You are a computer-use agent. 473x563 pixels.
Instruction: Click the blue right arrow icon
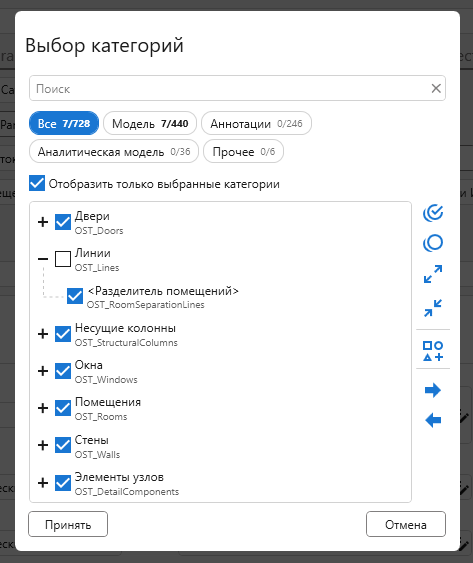pyautogui.click(x=433, y=390)
